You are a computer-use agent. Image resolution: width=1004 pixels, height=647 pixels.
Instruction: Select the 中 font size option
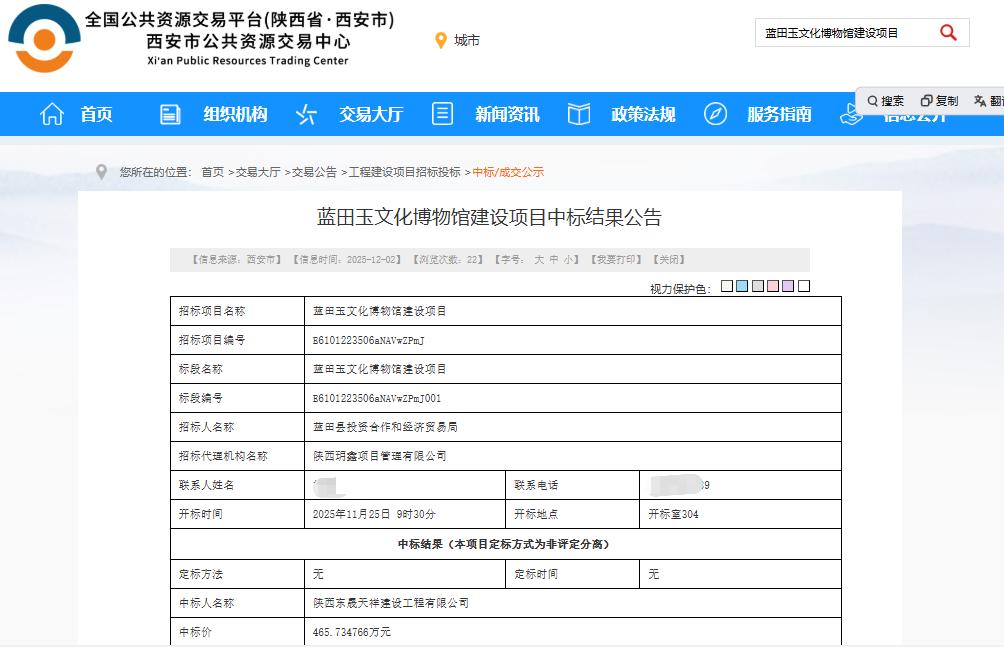pyautogui.click(x=556, y=260)
